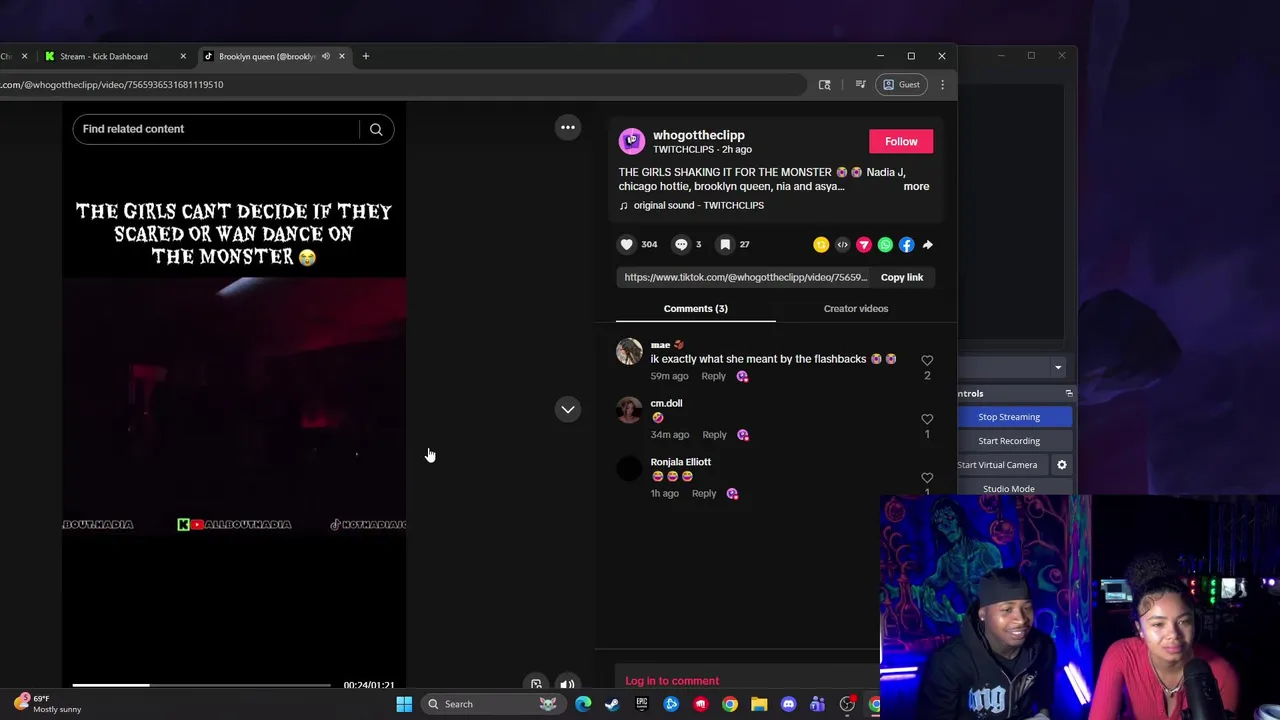Open Discord from the taskbar
Viewport: 1280px width, 720px height.
(788, 704)
